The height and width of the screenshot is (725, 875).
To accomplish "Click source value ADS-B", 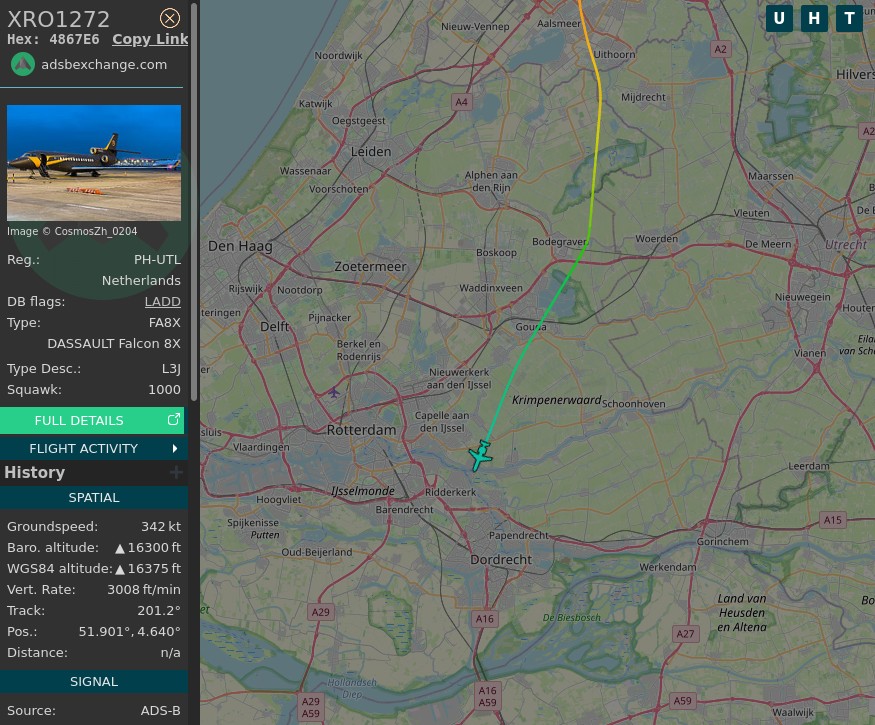I will [x=161, y=710].
